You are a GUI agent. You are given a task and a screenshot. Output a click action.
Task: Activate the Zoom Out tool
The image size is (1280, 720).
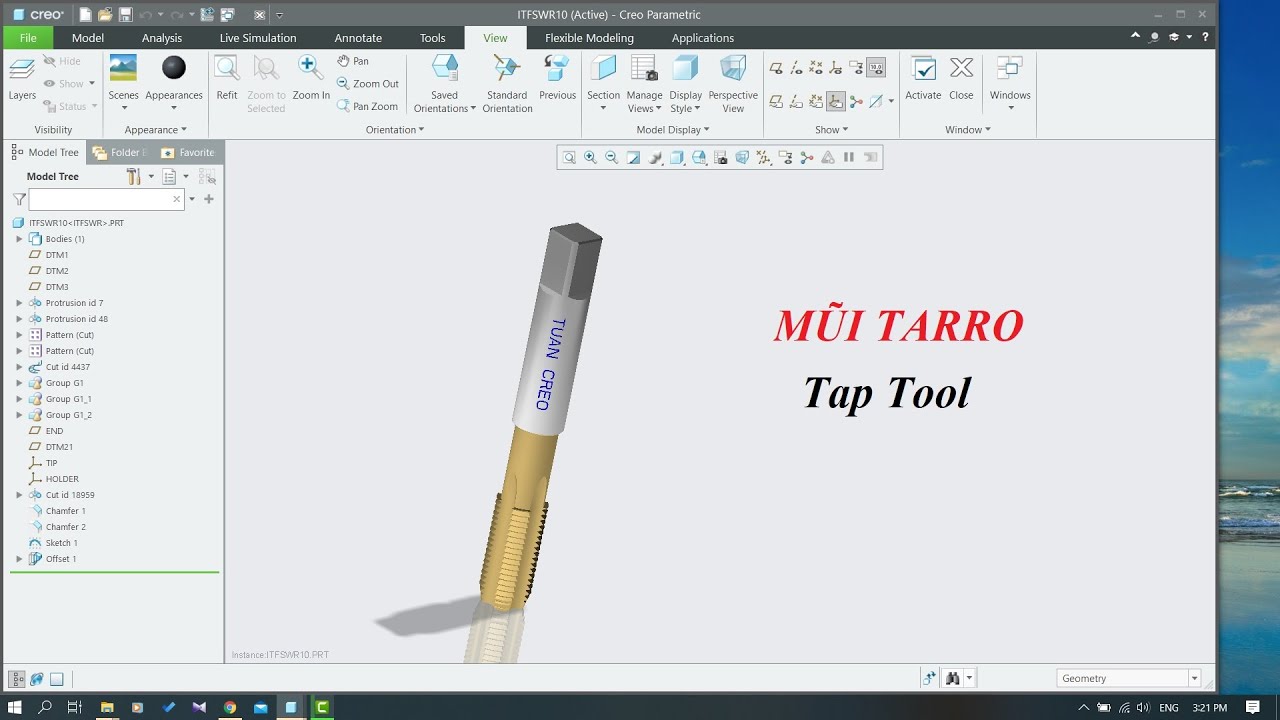(x=368, y=84)
